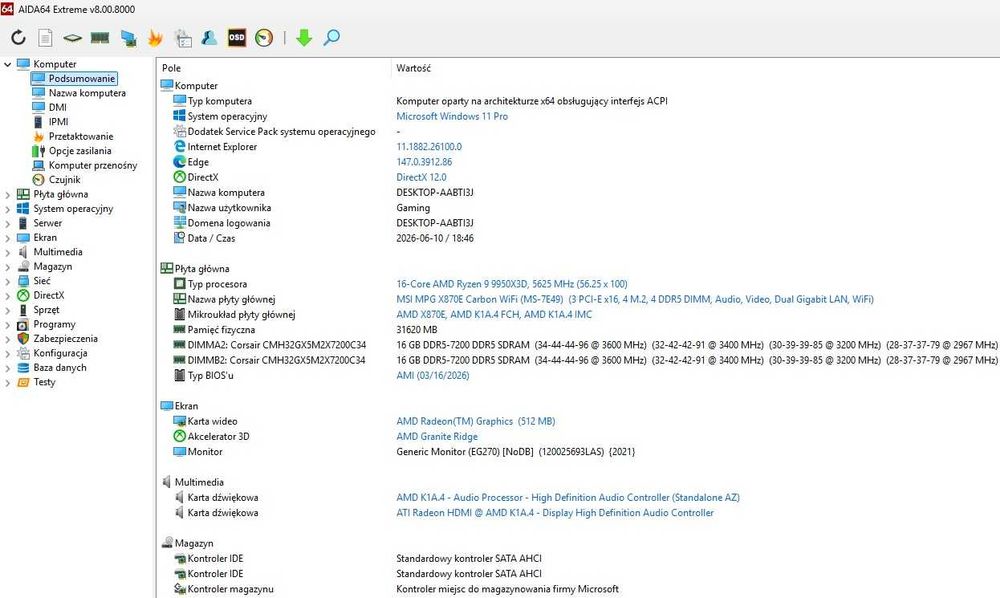The width and height of the screenshot is (1000, 598).
Task: Click the computer monitor toolbar icon
Action: (128, 38)
